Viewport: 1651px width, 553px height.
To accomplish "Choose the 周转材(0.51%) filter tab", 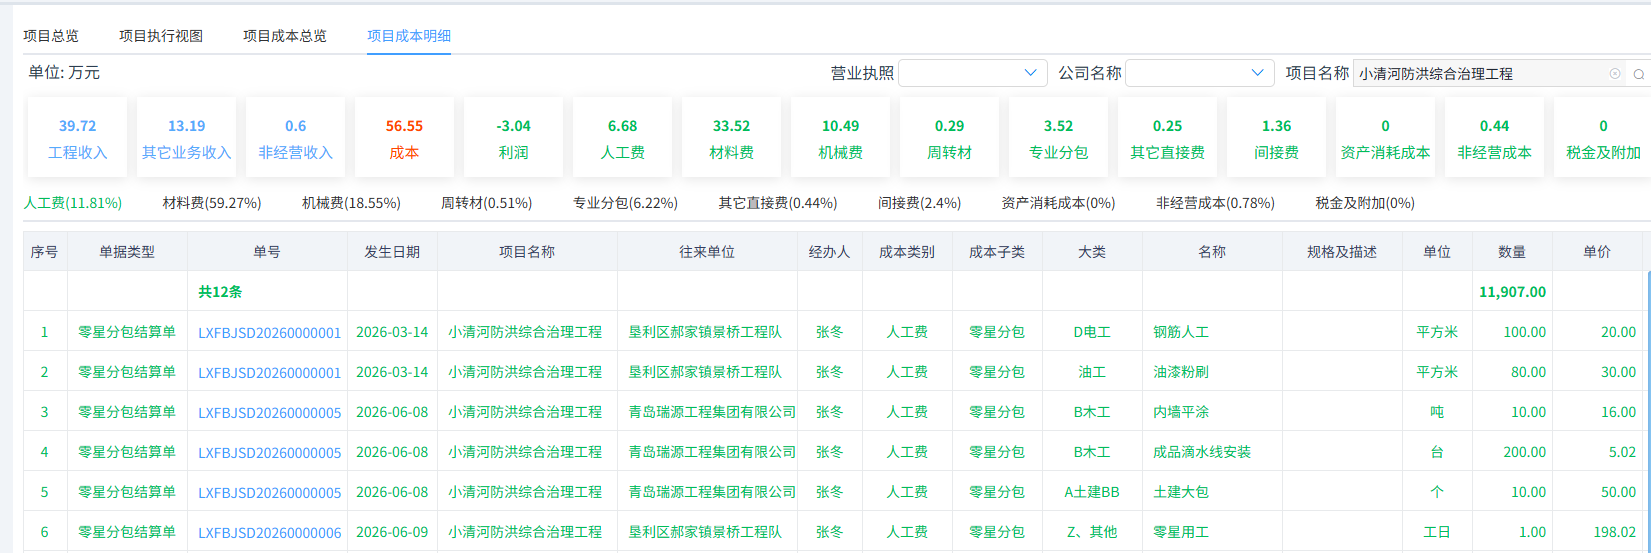I will [486, 203].
